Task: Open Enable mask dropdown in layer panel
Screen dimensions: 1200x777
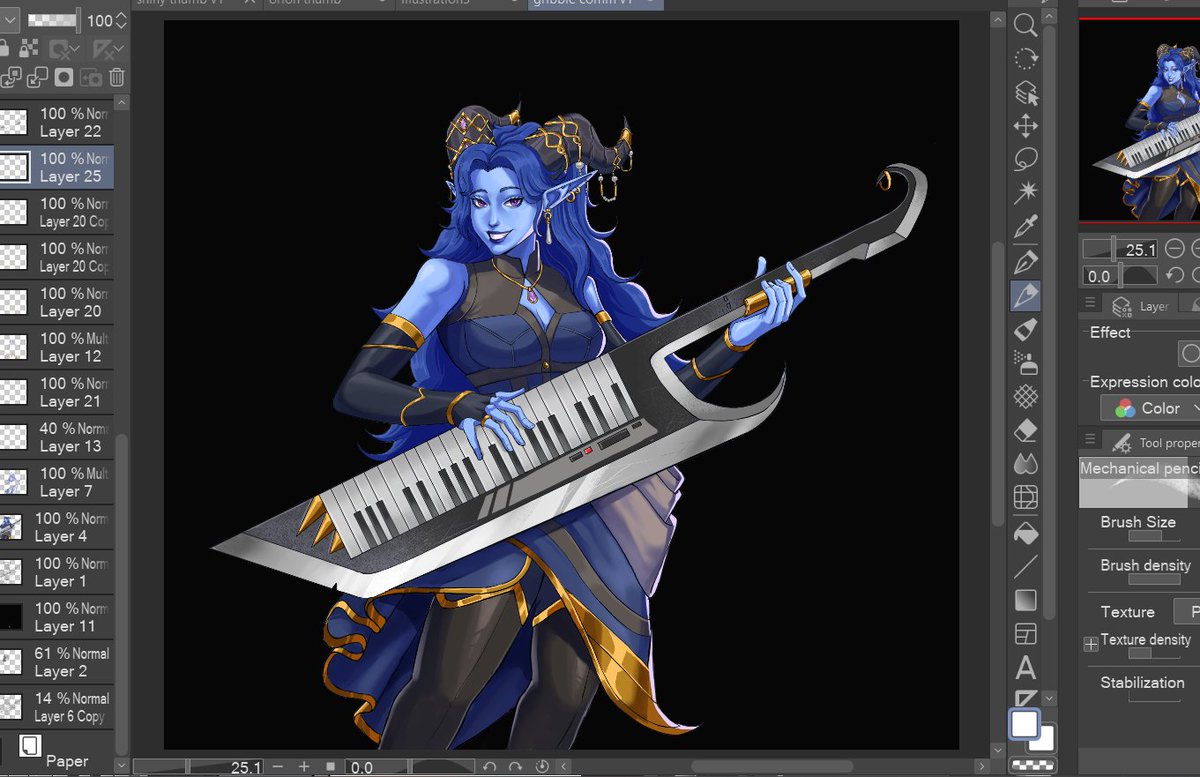Action: coord(65,48)
